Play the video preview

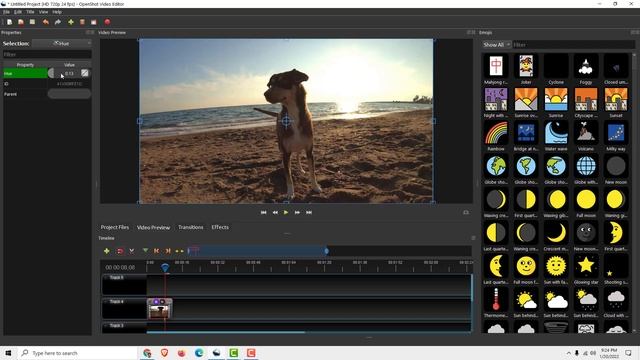[286, 212]
